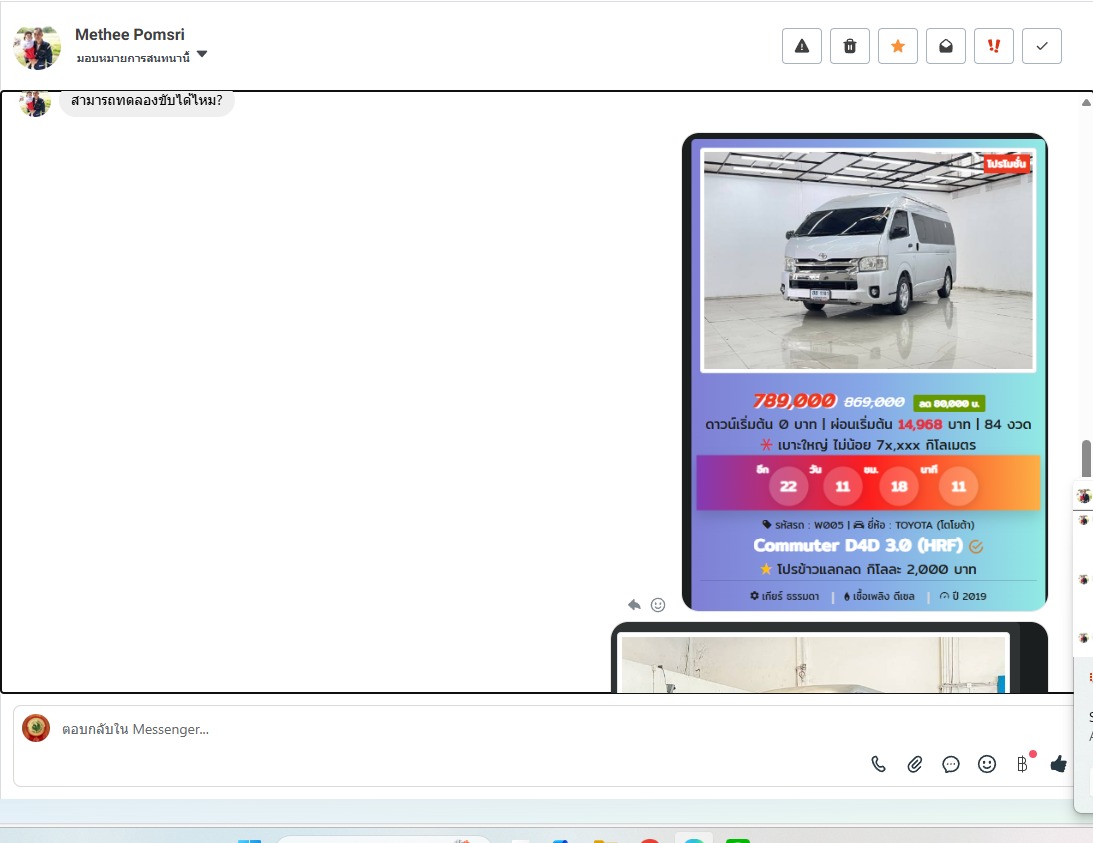The height and width of the screenshot is (843, 1093).
Task: Open saved replies speech bubble icon
Action: tap(951, 764)
